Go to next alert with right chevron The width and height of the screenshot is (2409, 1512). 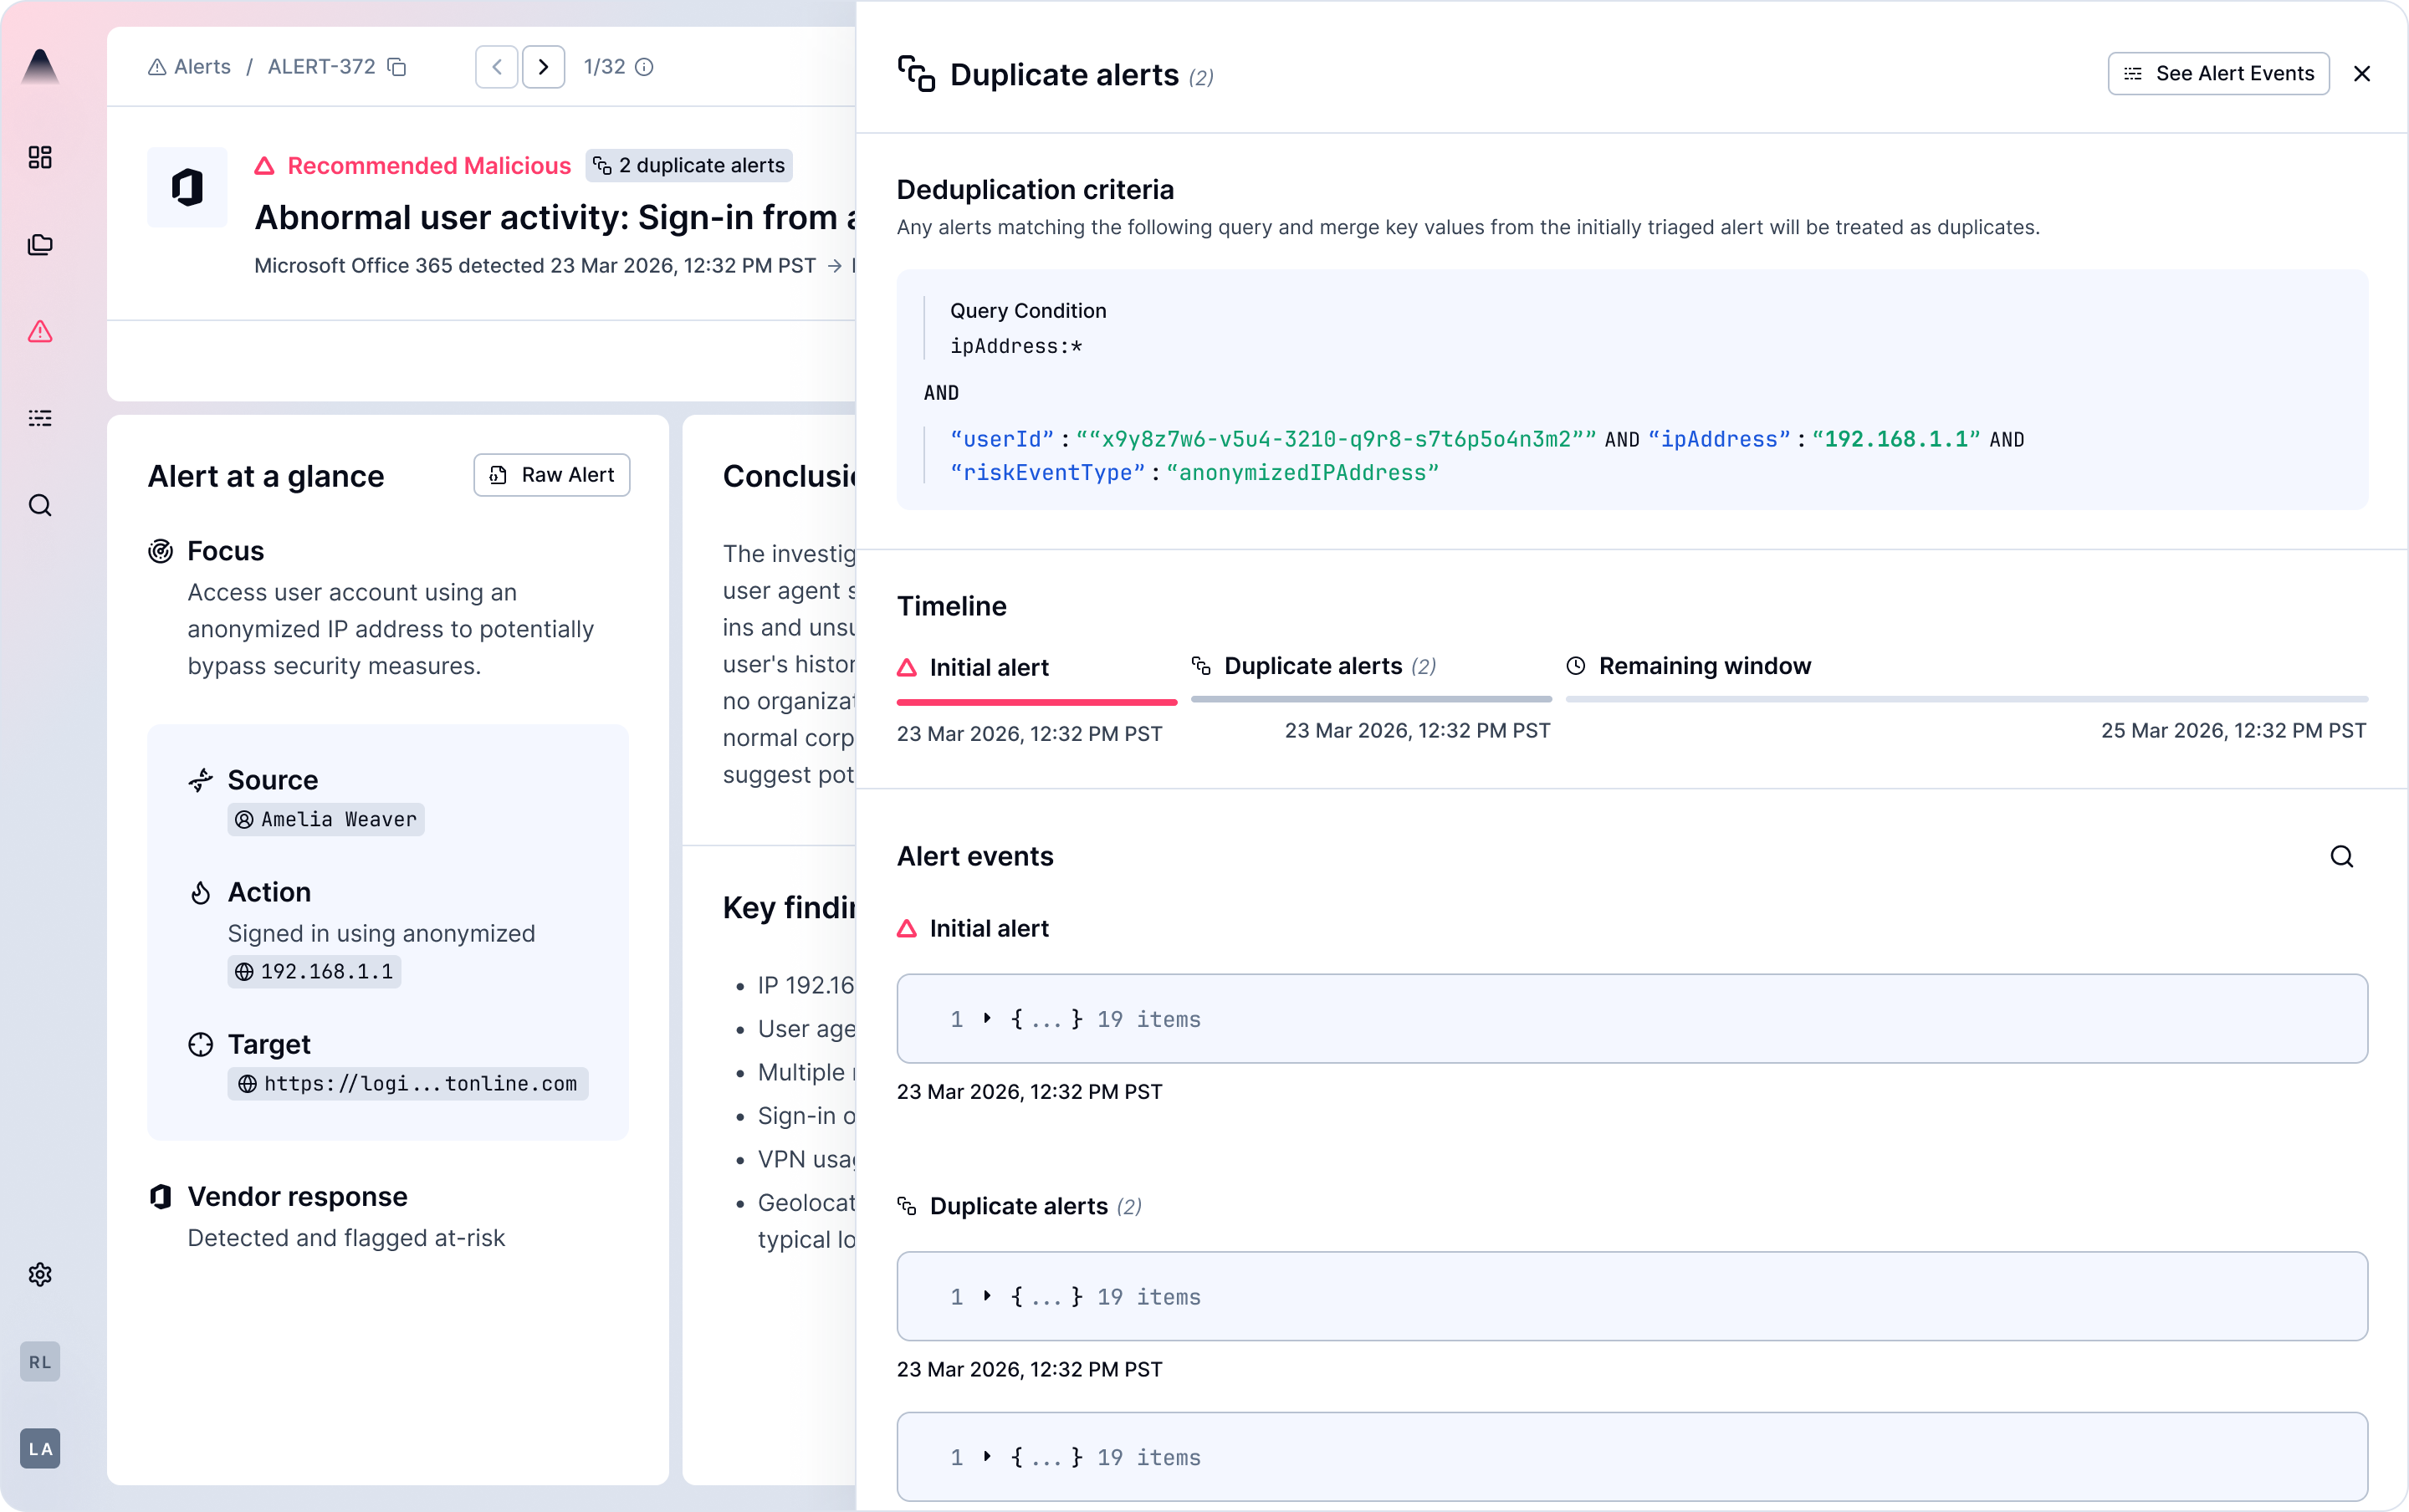click(543, 67)
